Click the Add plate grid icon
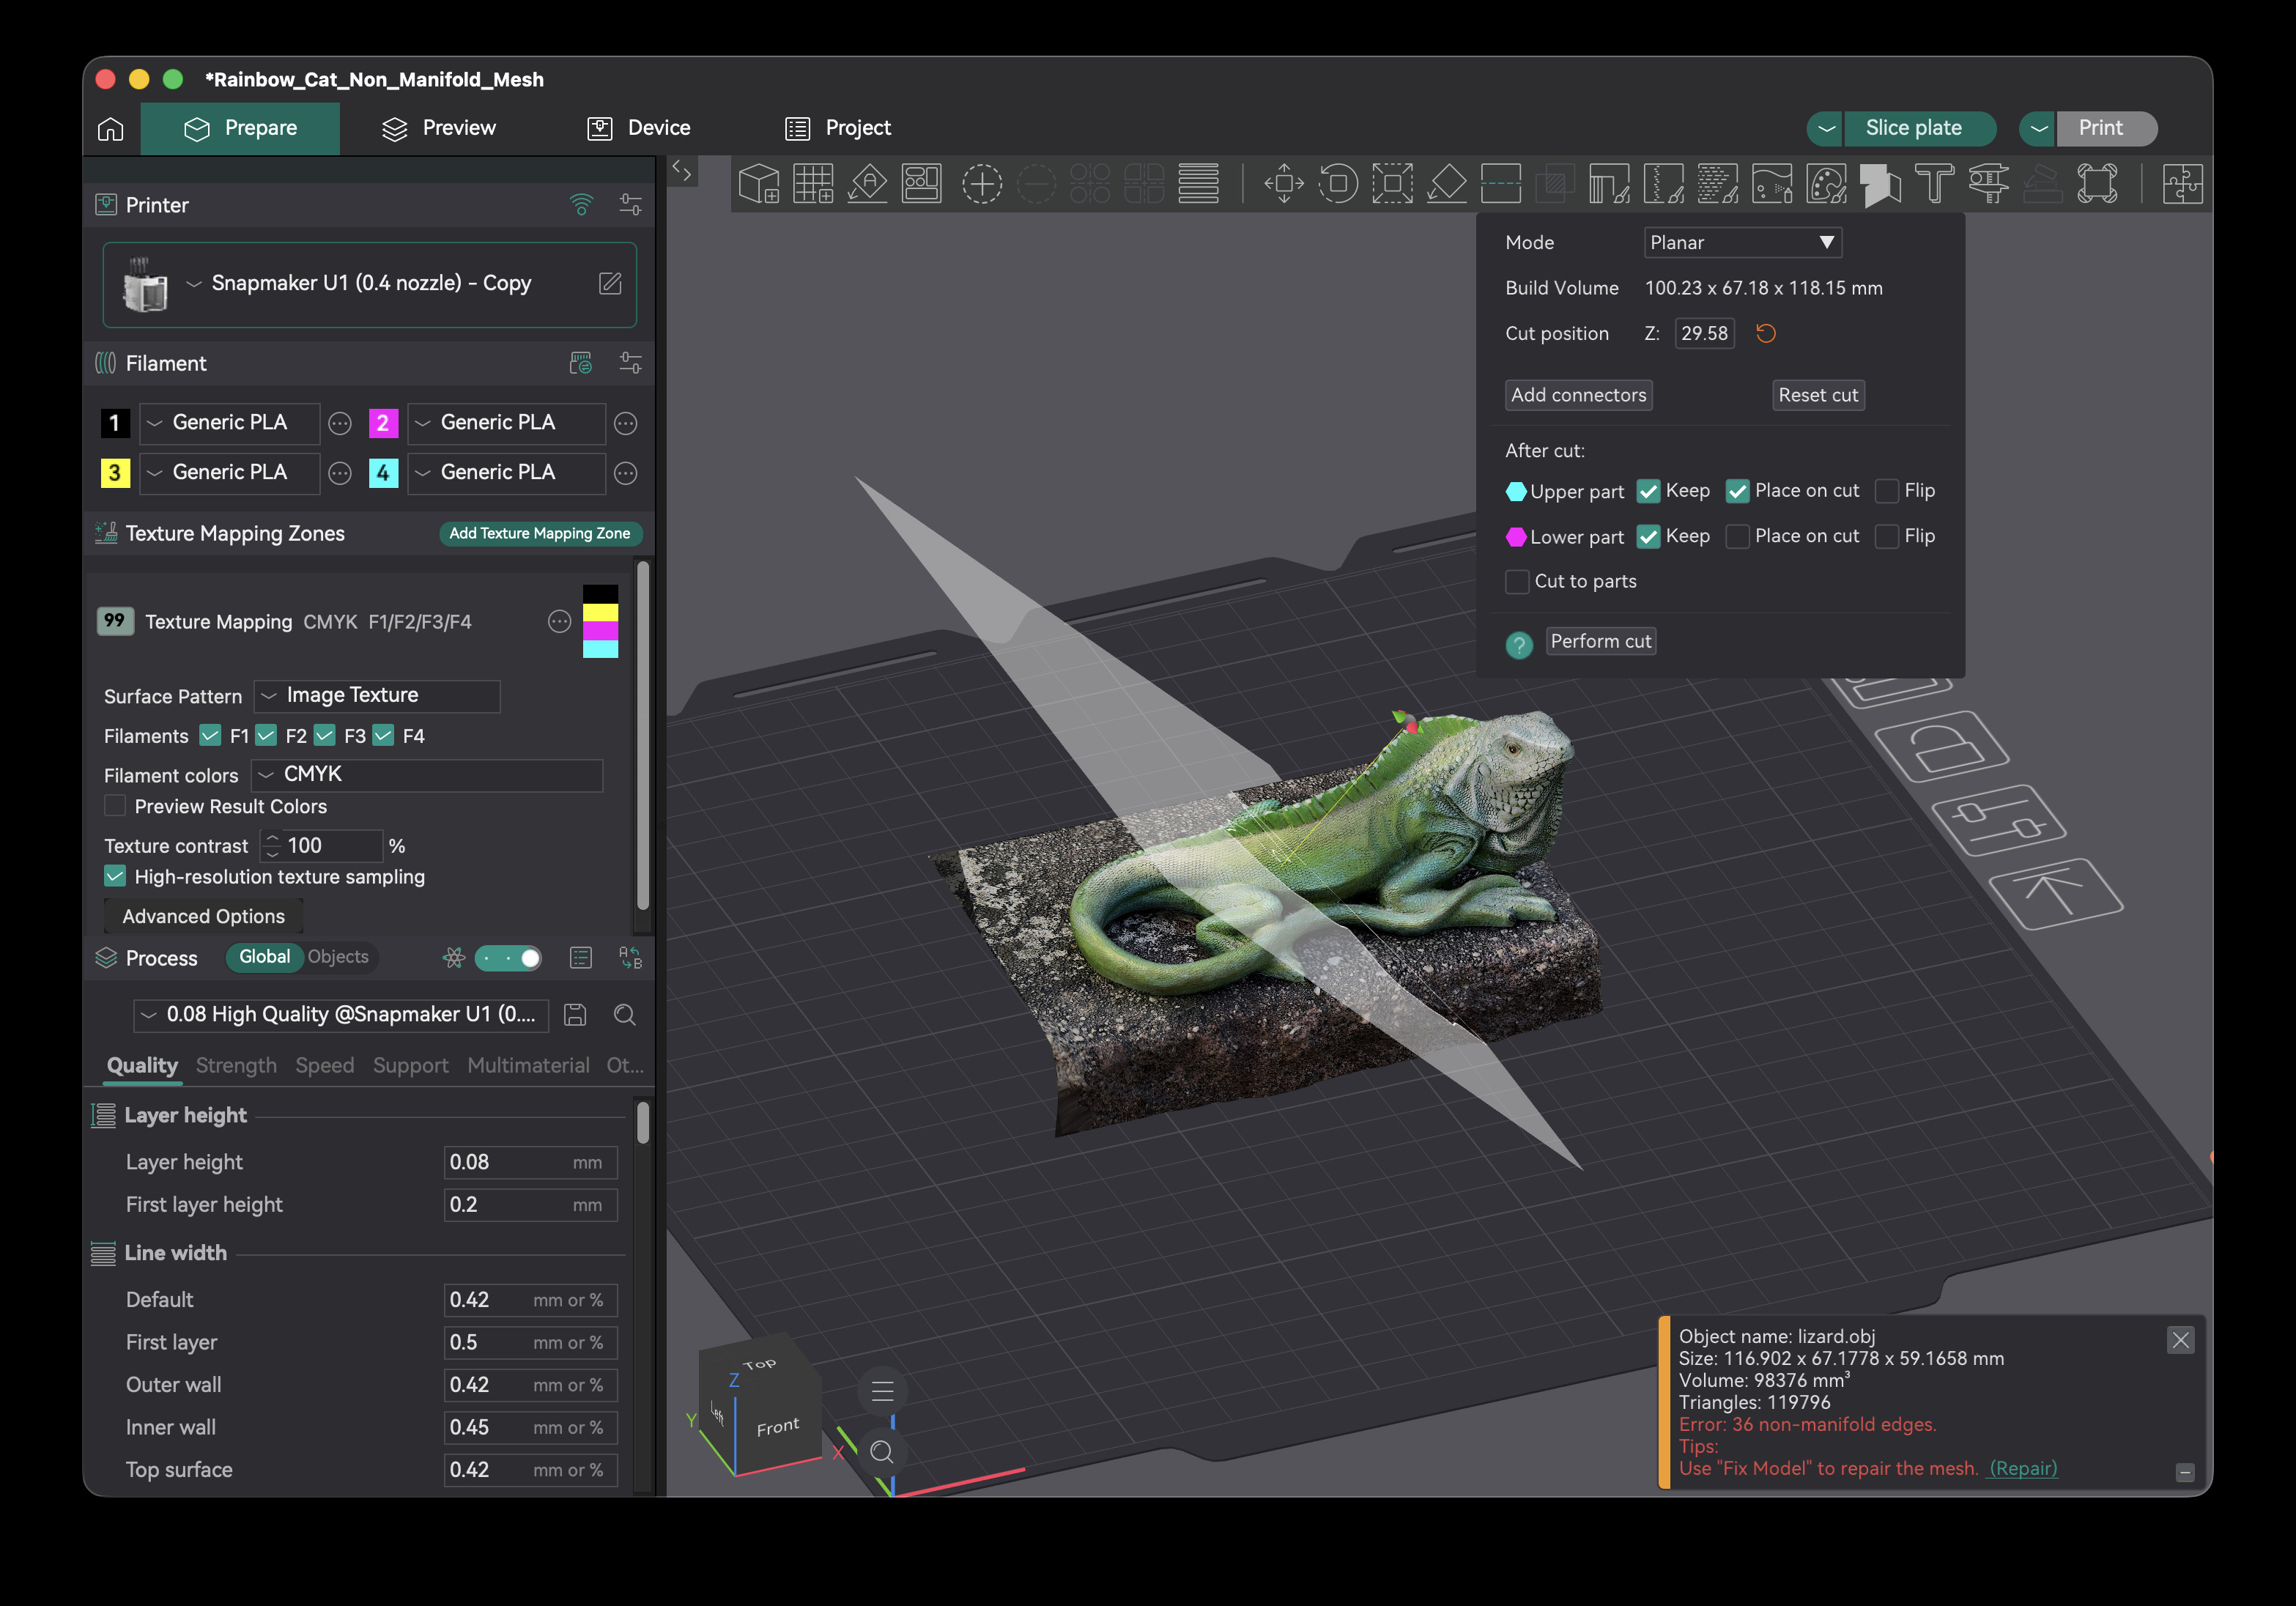The image size is (2296, 1606). click(813, 184)
